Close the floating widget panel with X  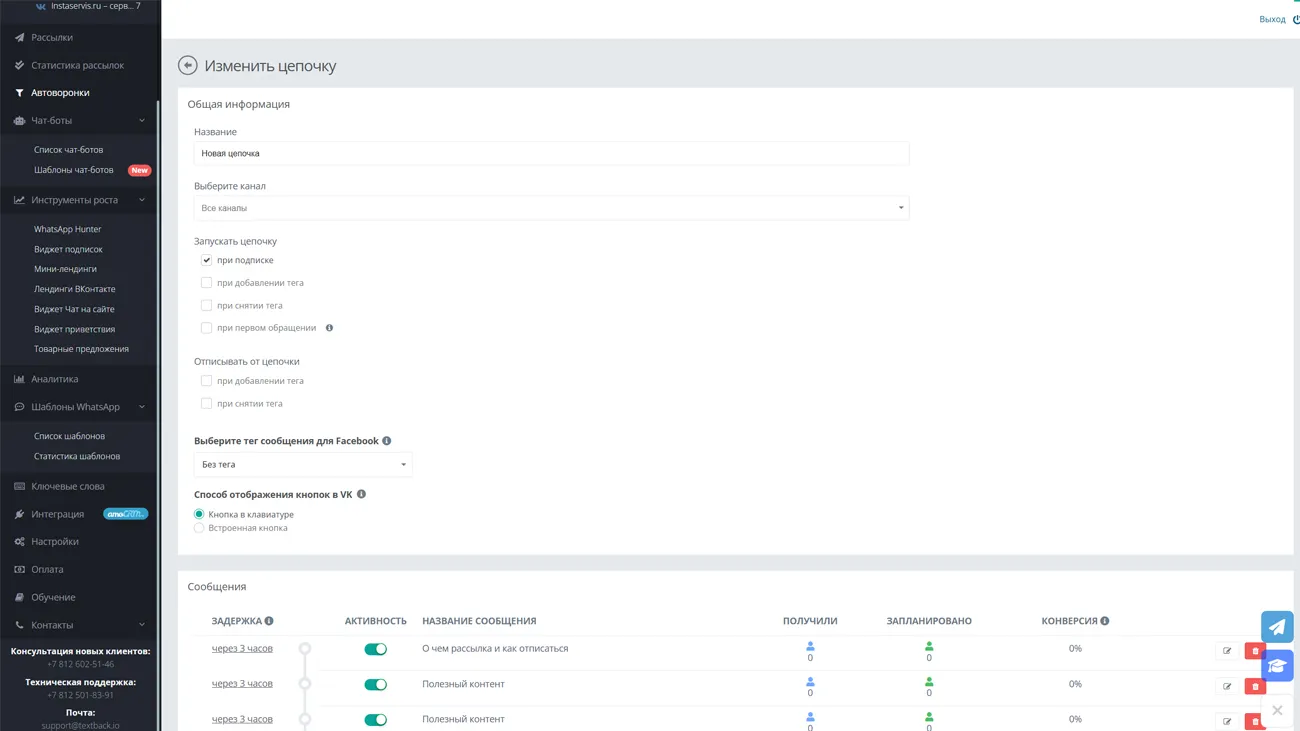pos(1277,710)
